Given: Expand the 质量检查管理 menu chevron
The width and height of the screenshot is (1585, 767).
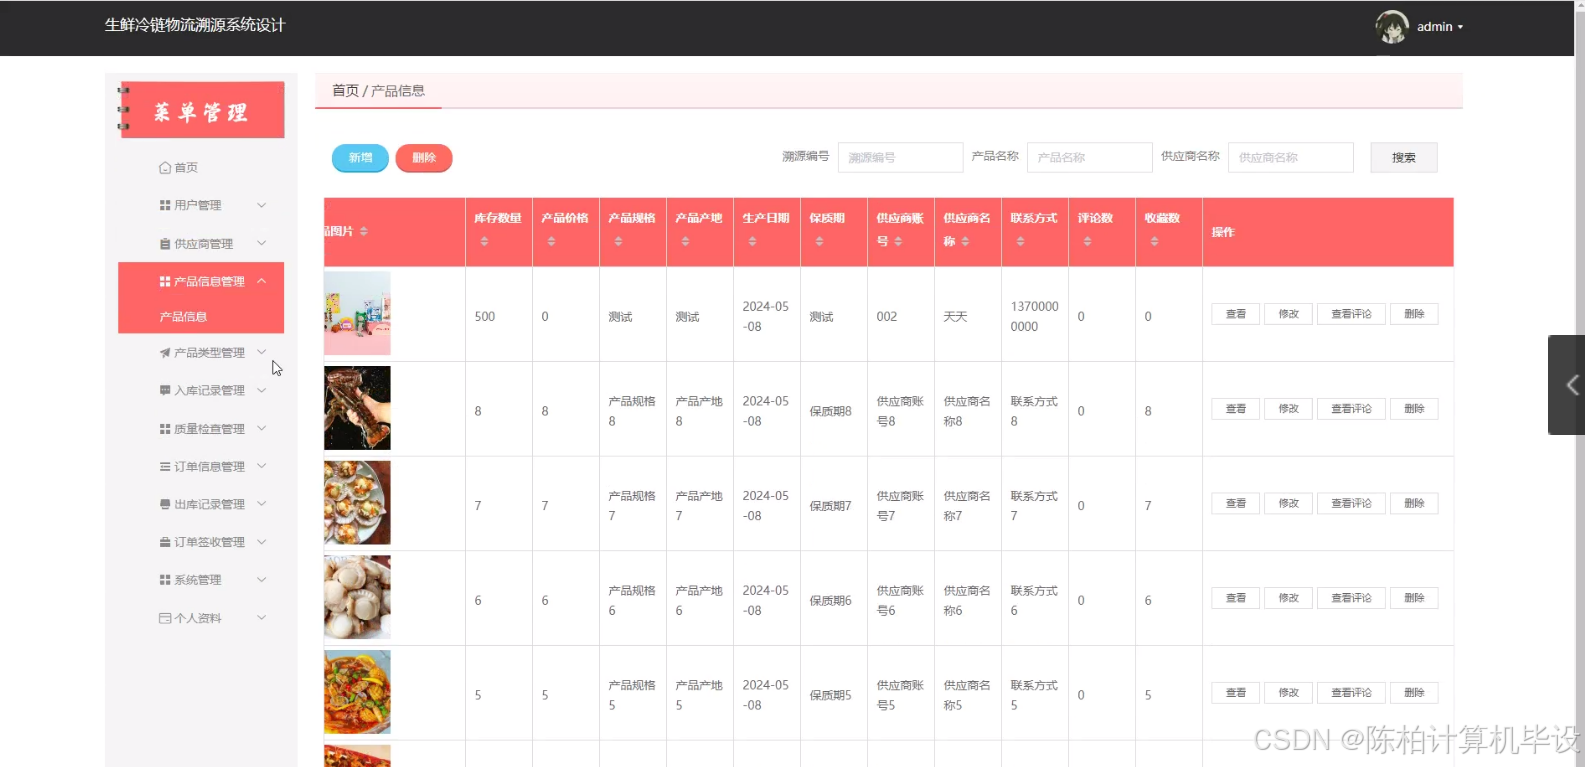Looking at the screenshot, I should (x=262, y=428).
